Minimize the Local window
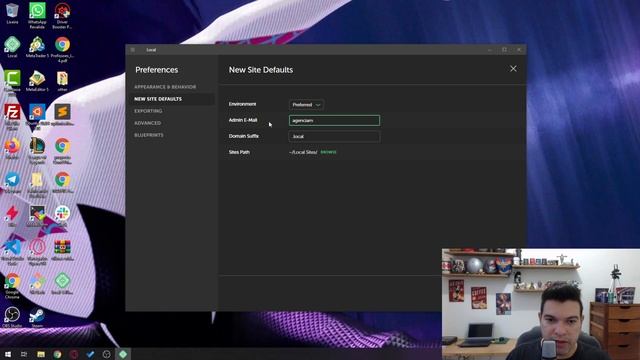This screenshot has width=640, height=360. click(489, 50)
